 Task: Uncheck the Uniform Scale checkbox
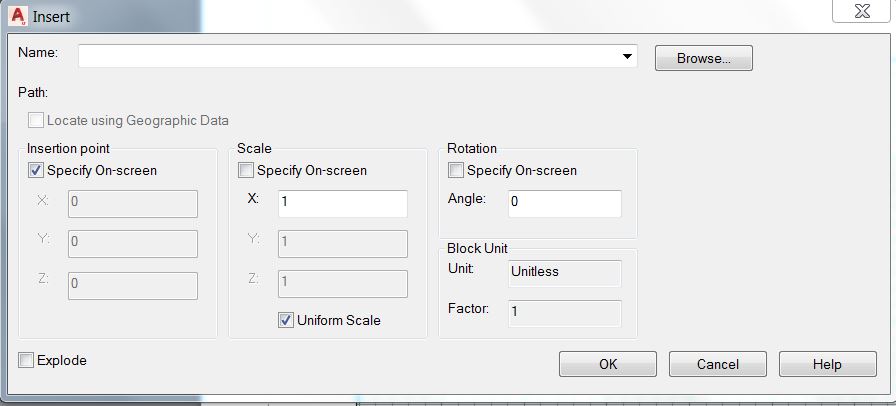[286, 320]
